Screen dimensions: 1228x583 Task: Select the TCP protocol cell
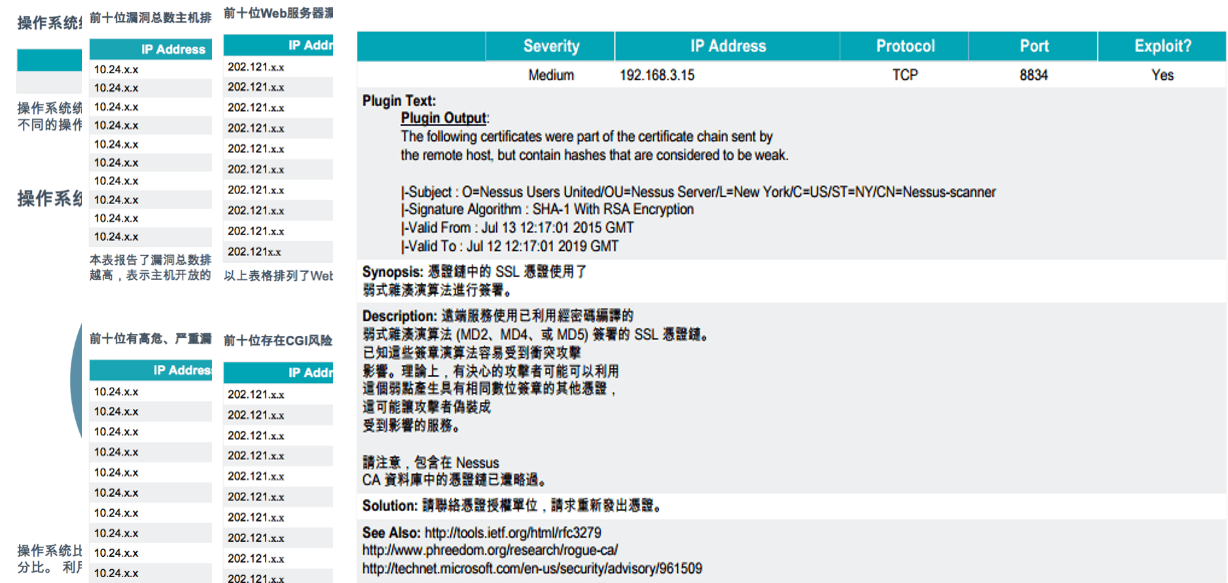point(905,75)
